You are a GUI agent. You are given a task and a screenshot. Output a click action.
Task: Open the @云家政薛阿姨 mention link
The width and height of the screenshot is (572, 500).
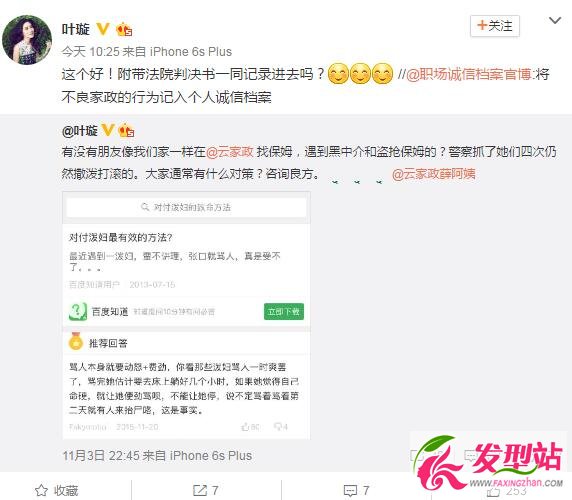[434, 174]
